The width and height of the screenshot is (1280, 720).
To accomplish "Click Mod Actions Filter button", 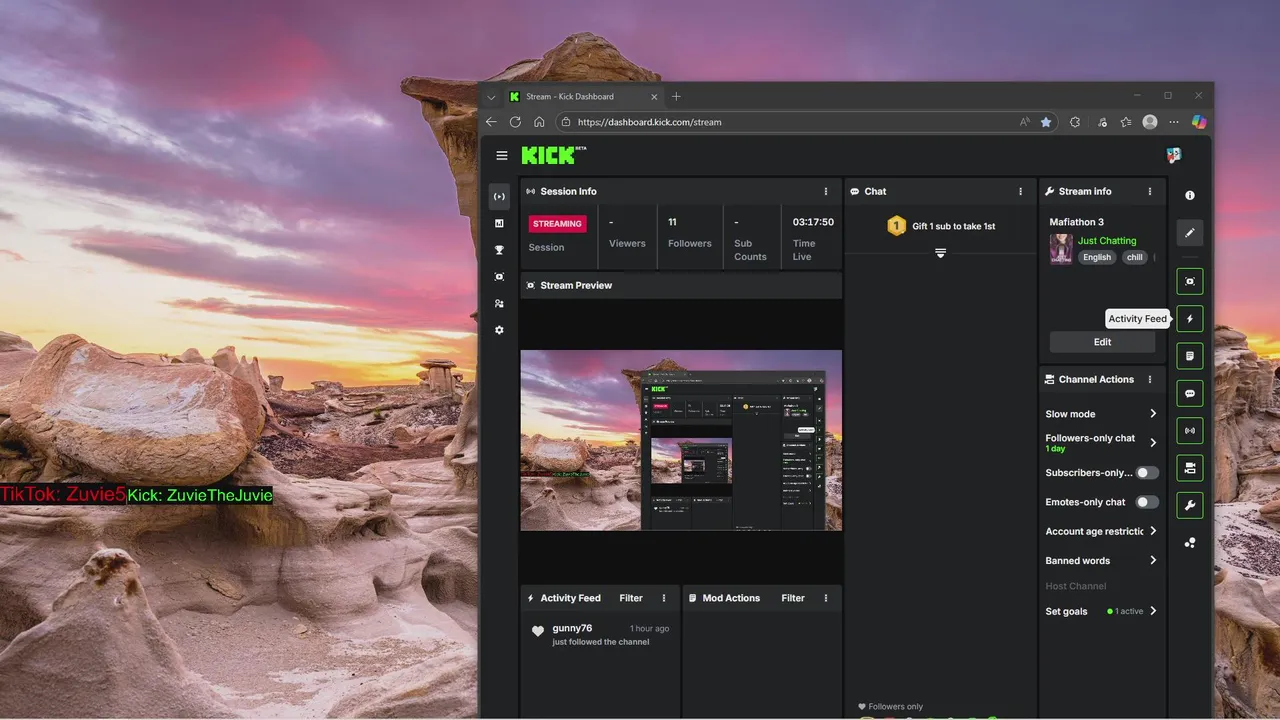I will pyautogui.click(x=793, y=598).
